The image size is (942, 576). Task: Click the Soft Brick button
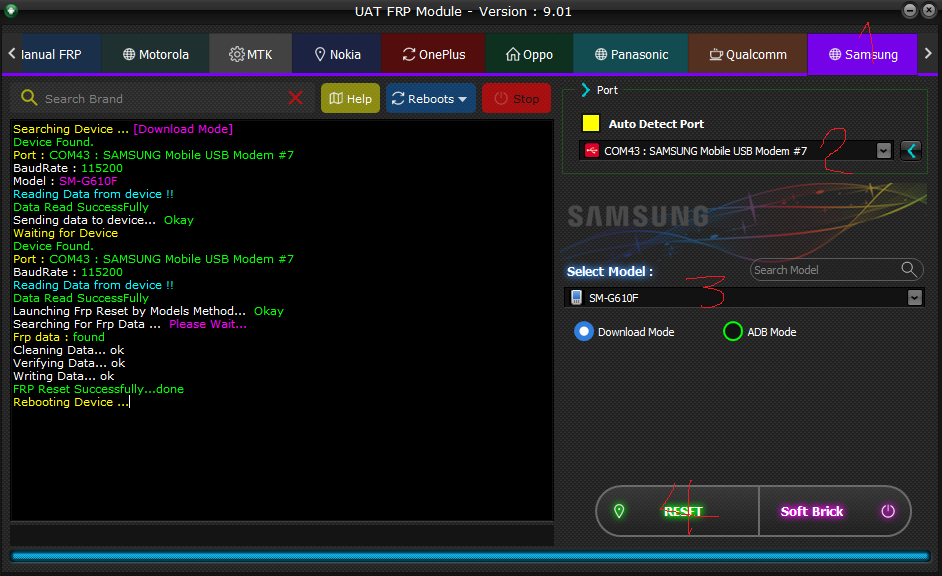pyautogui.click(x=835, y=511)
